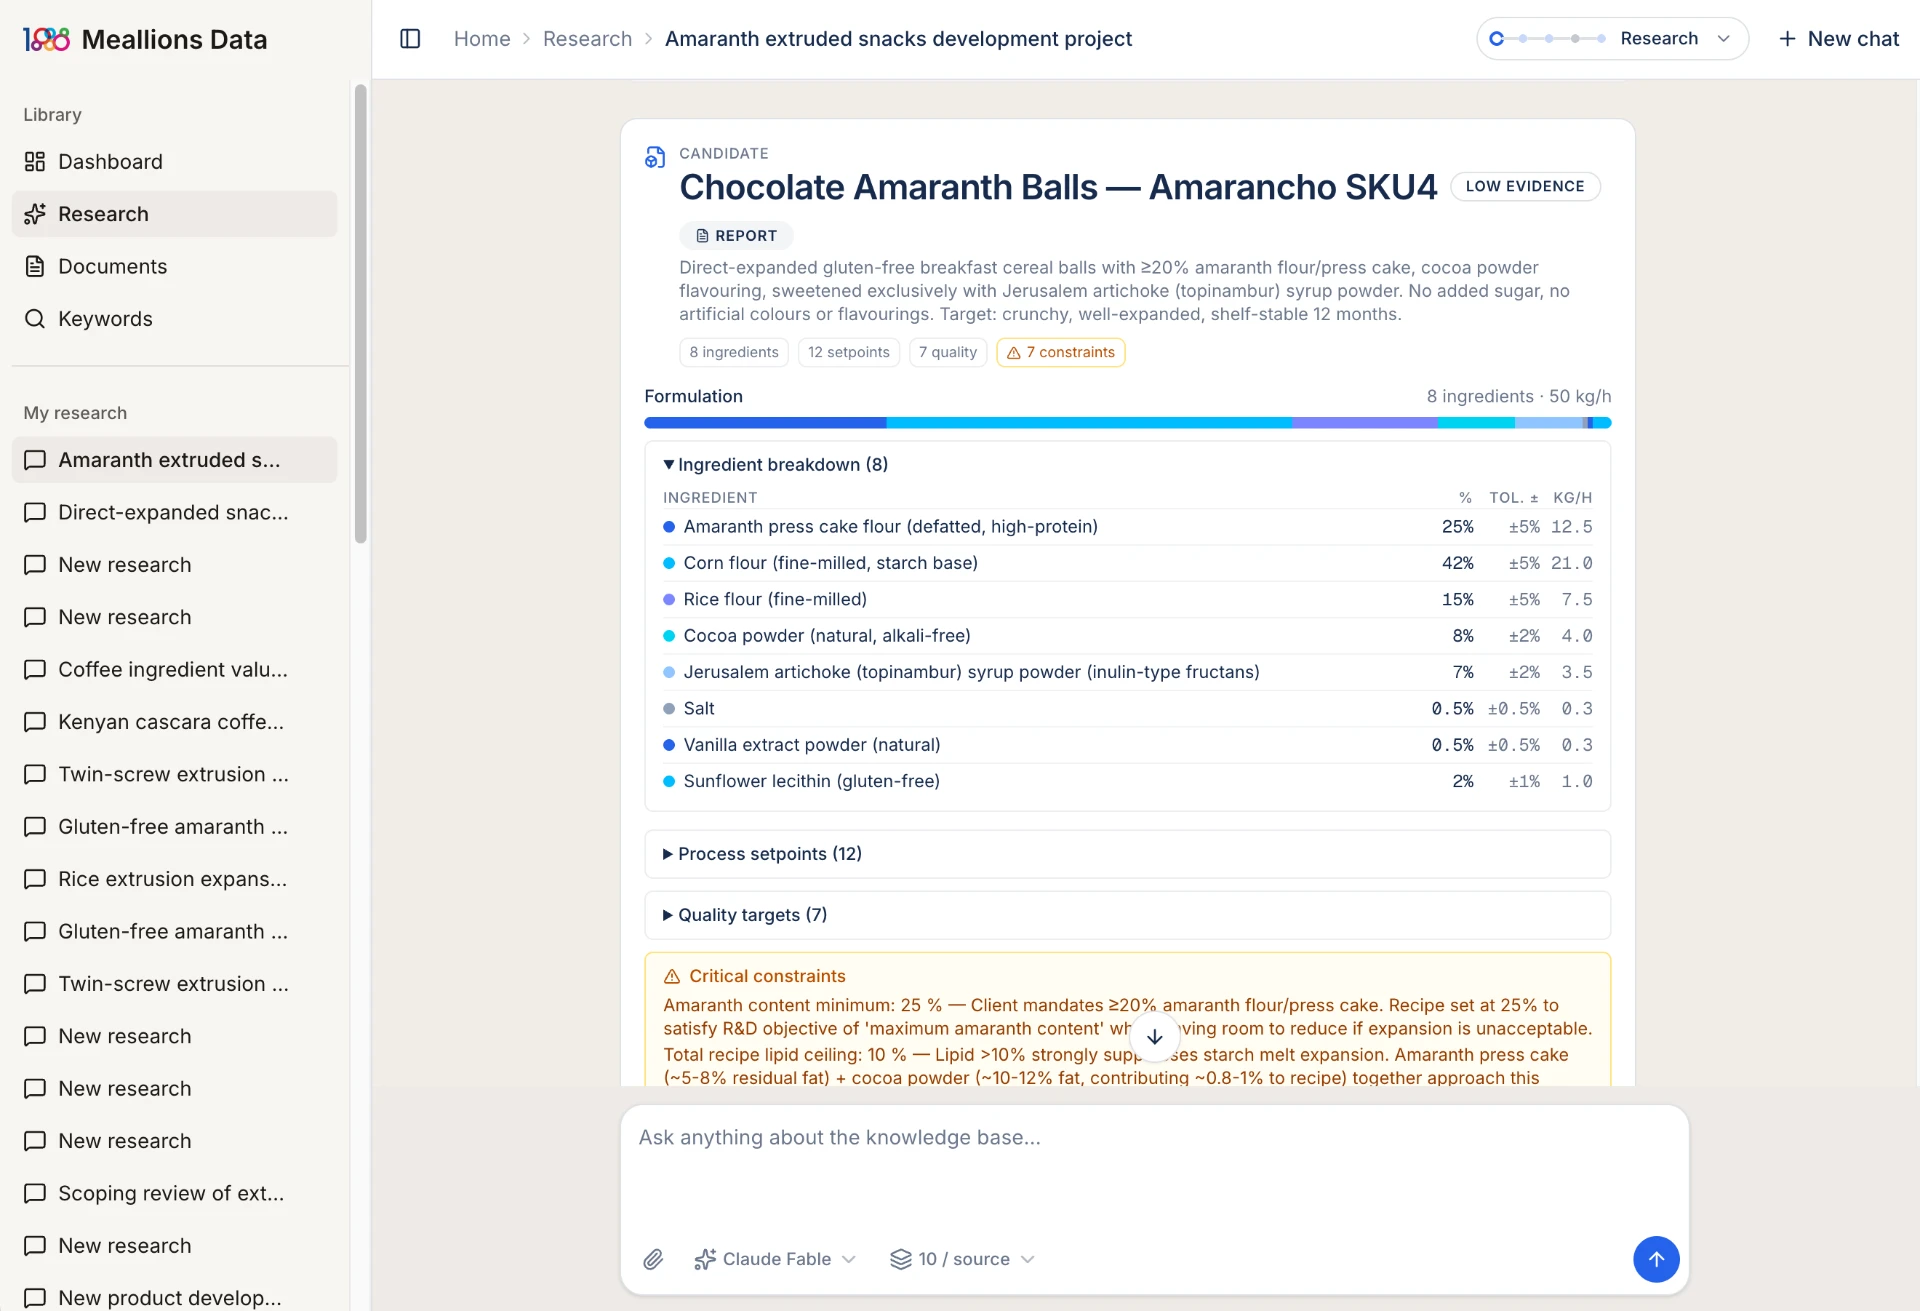Select the Sunflower lecithin row
1920x1311 pixels.
point(1127,781)
